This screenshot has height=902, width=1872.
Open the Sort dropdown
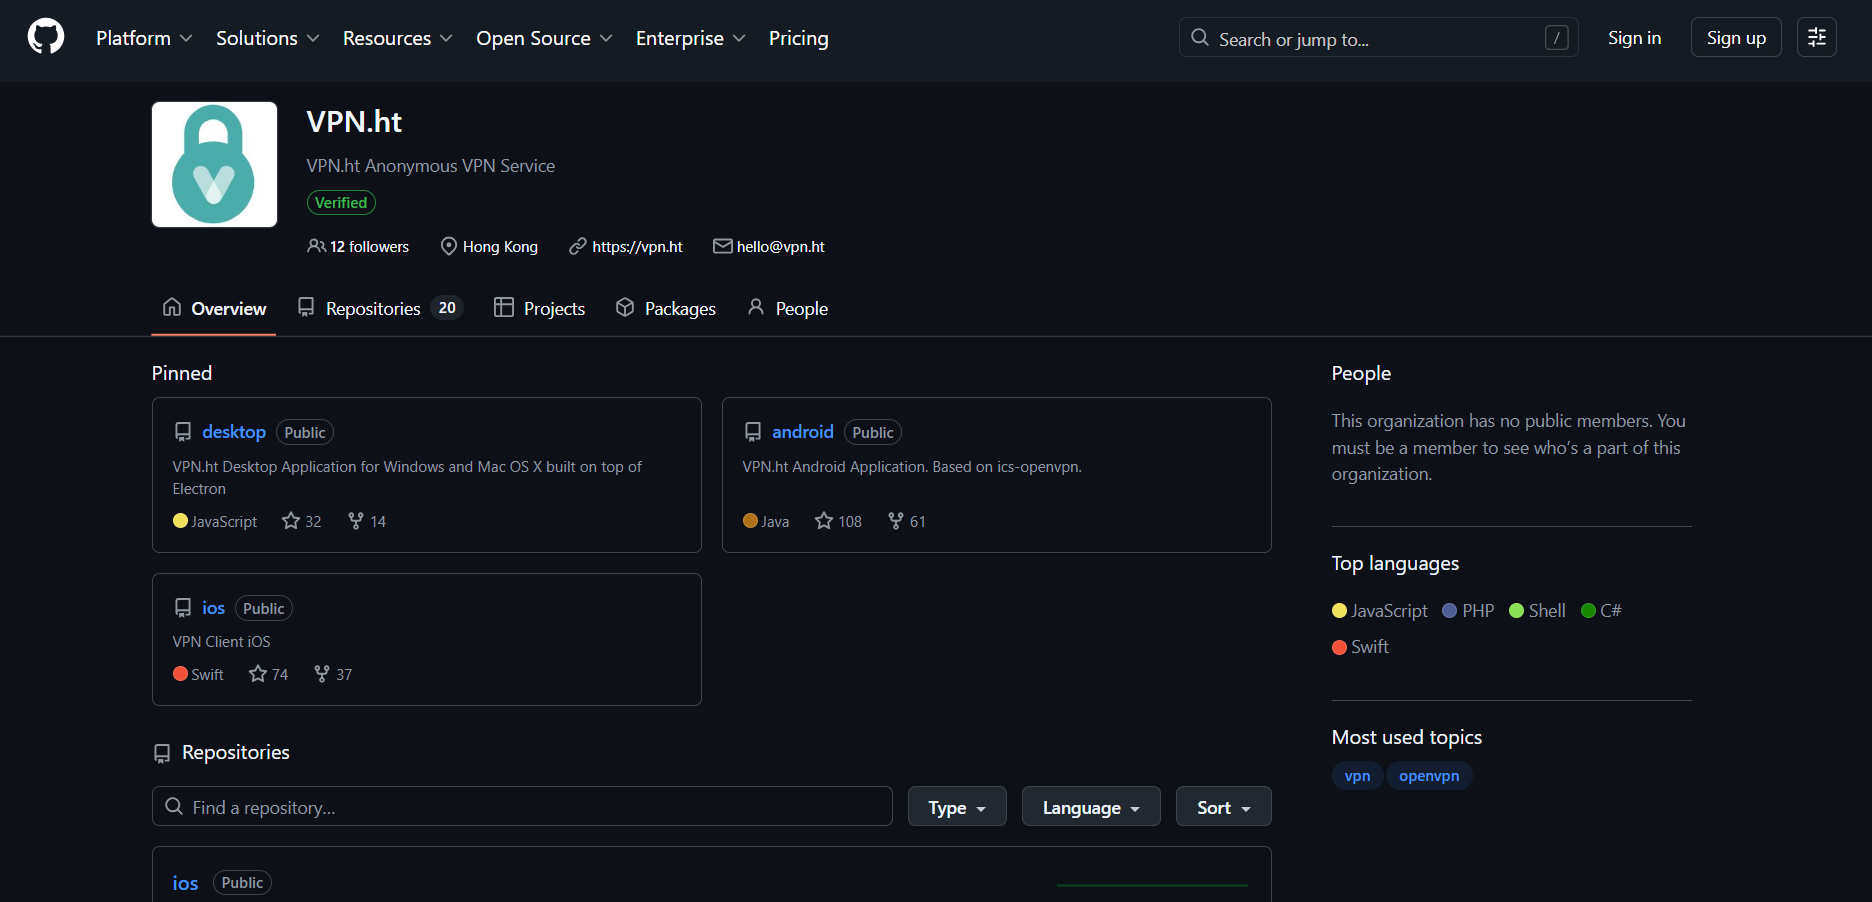pos(1224,807)
